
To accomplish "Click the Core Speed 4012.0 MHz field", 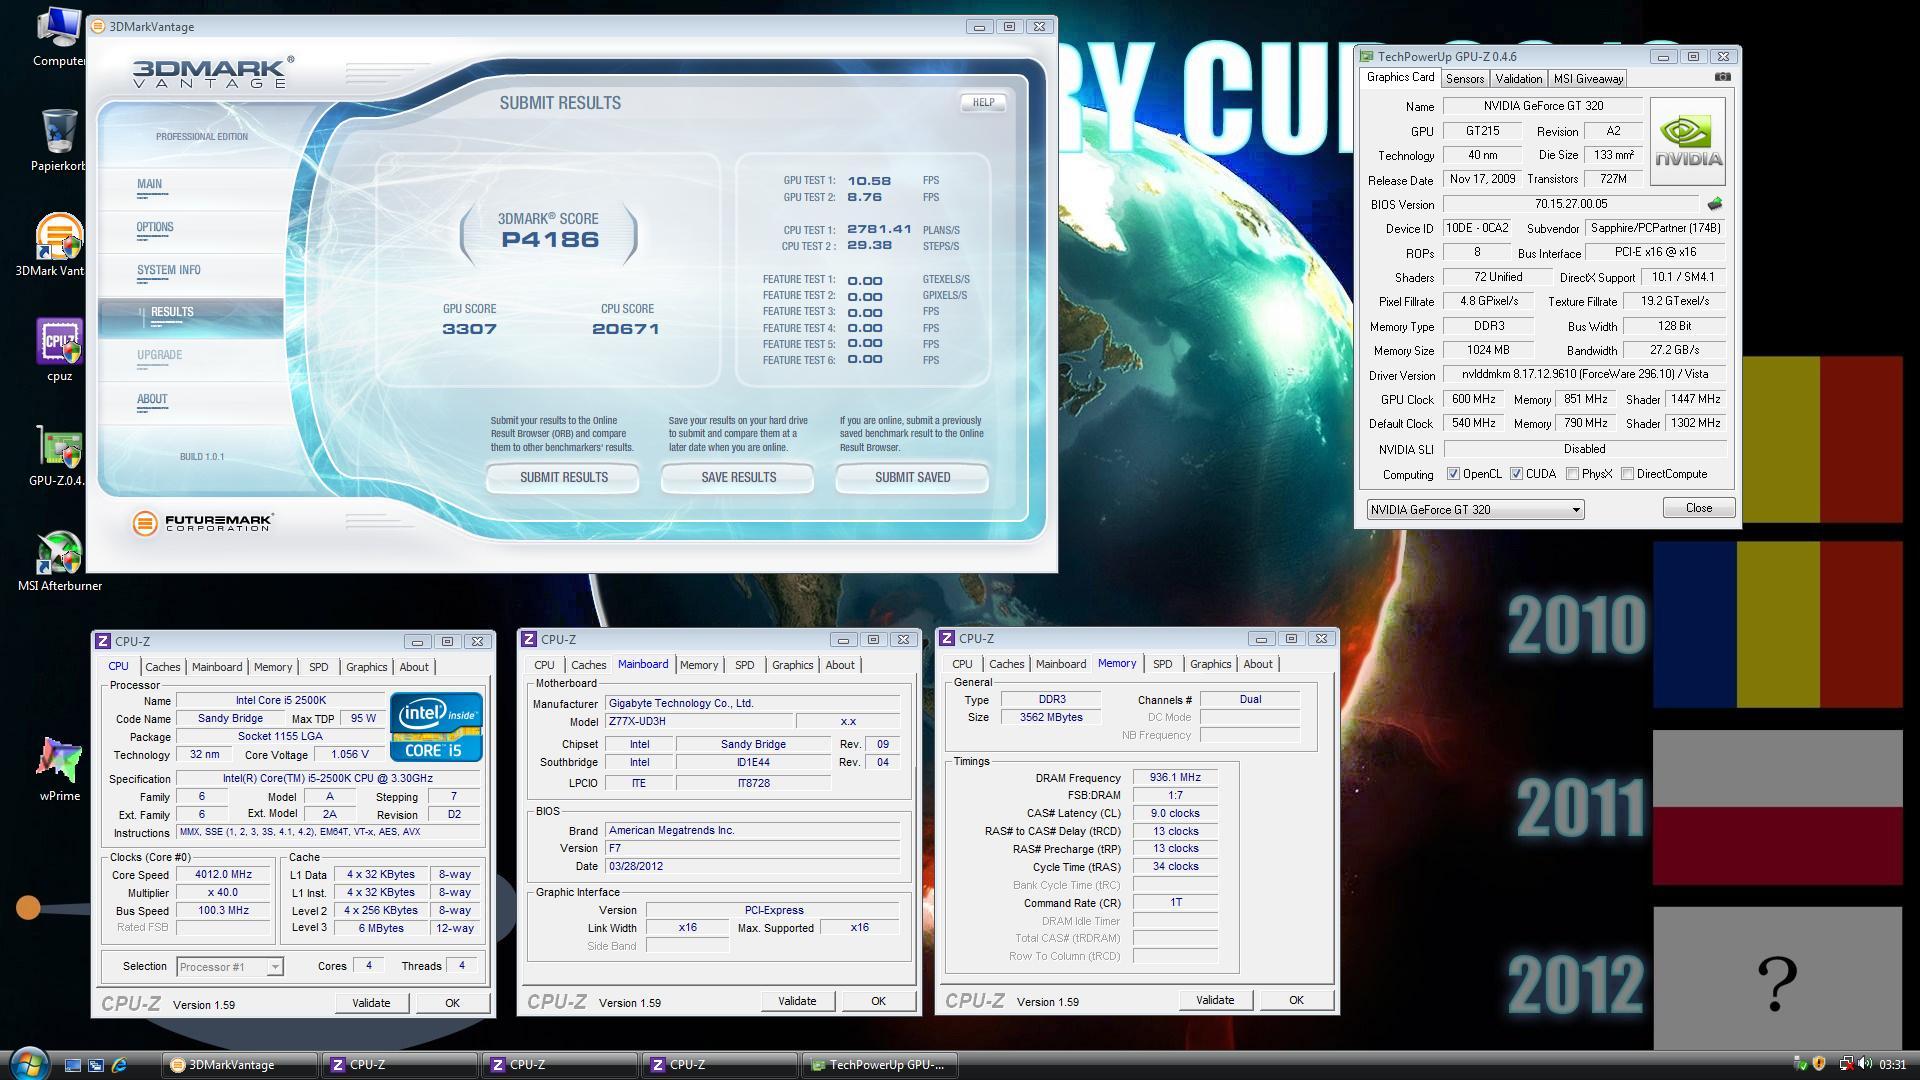I will pyautogui.click(x=223, y=874).
